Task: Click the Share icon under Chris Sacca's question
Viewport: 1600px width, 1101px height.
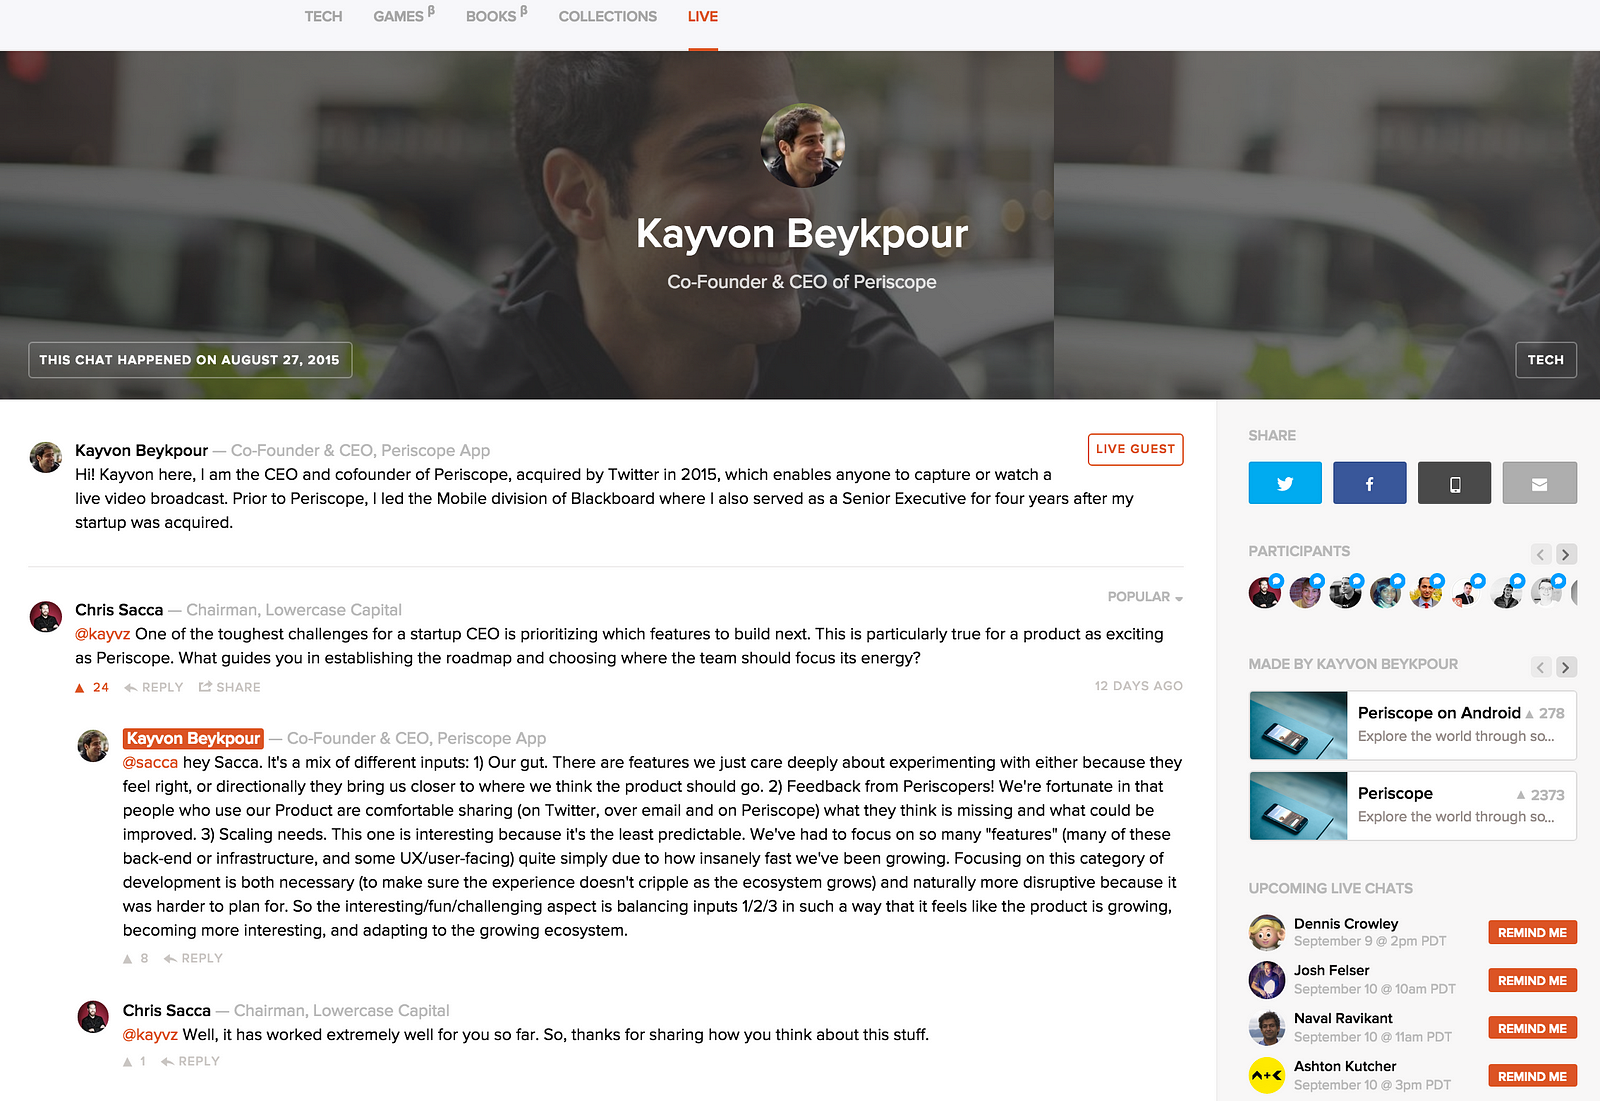Action: pyautogui.click(x=230, y=687)
